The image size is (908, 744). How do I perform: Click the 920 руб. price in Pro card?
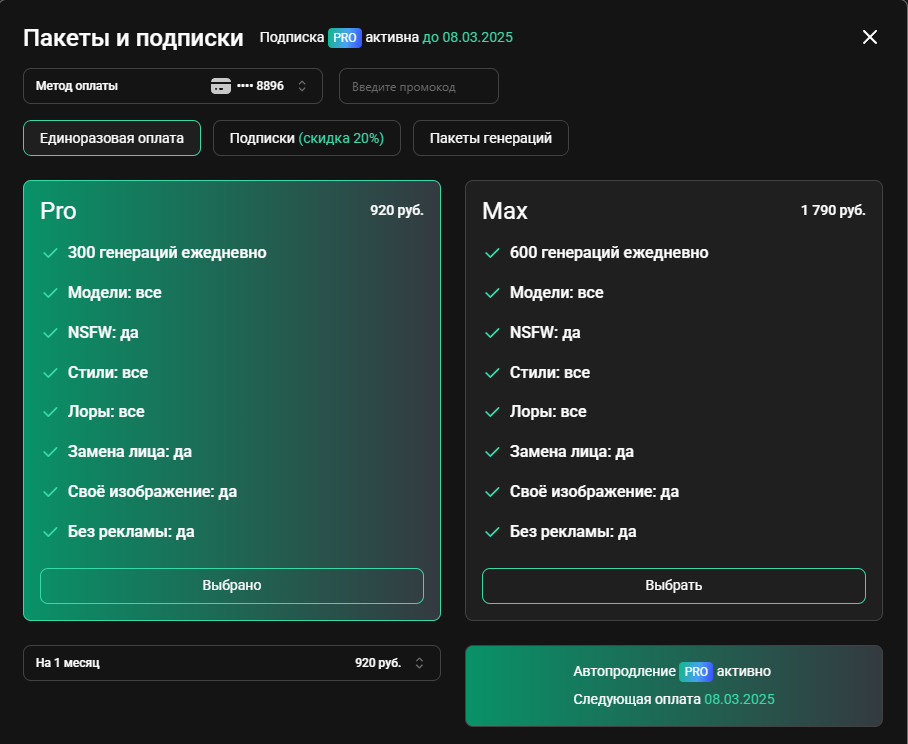[x=397, y=210]
